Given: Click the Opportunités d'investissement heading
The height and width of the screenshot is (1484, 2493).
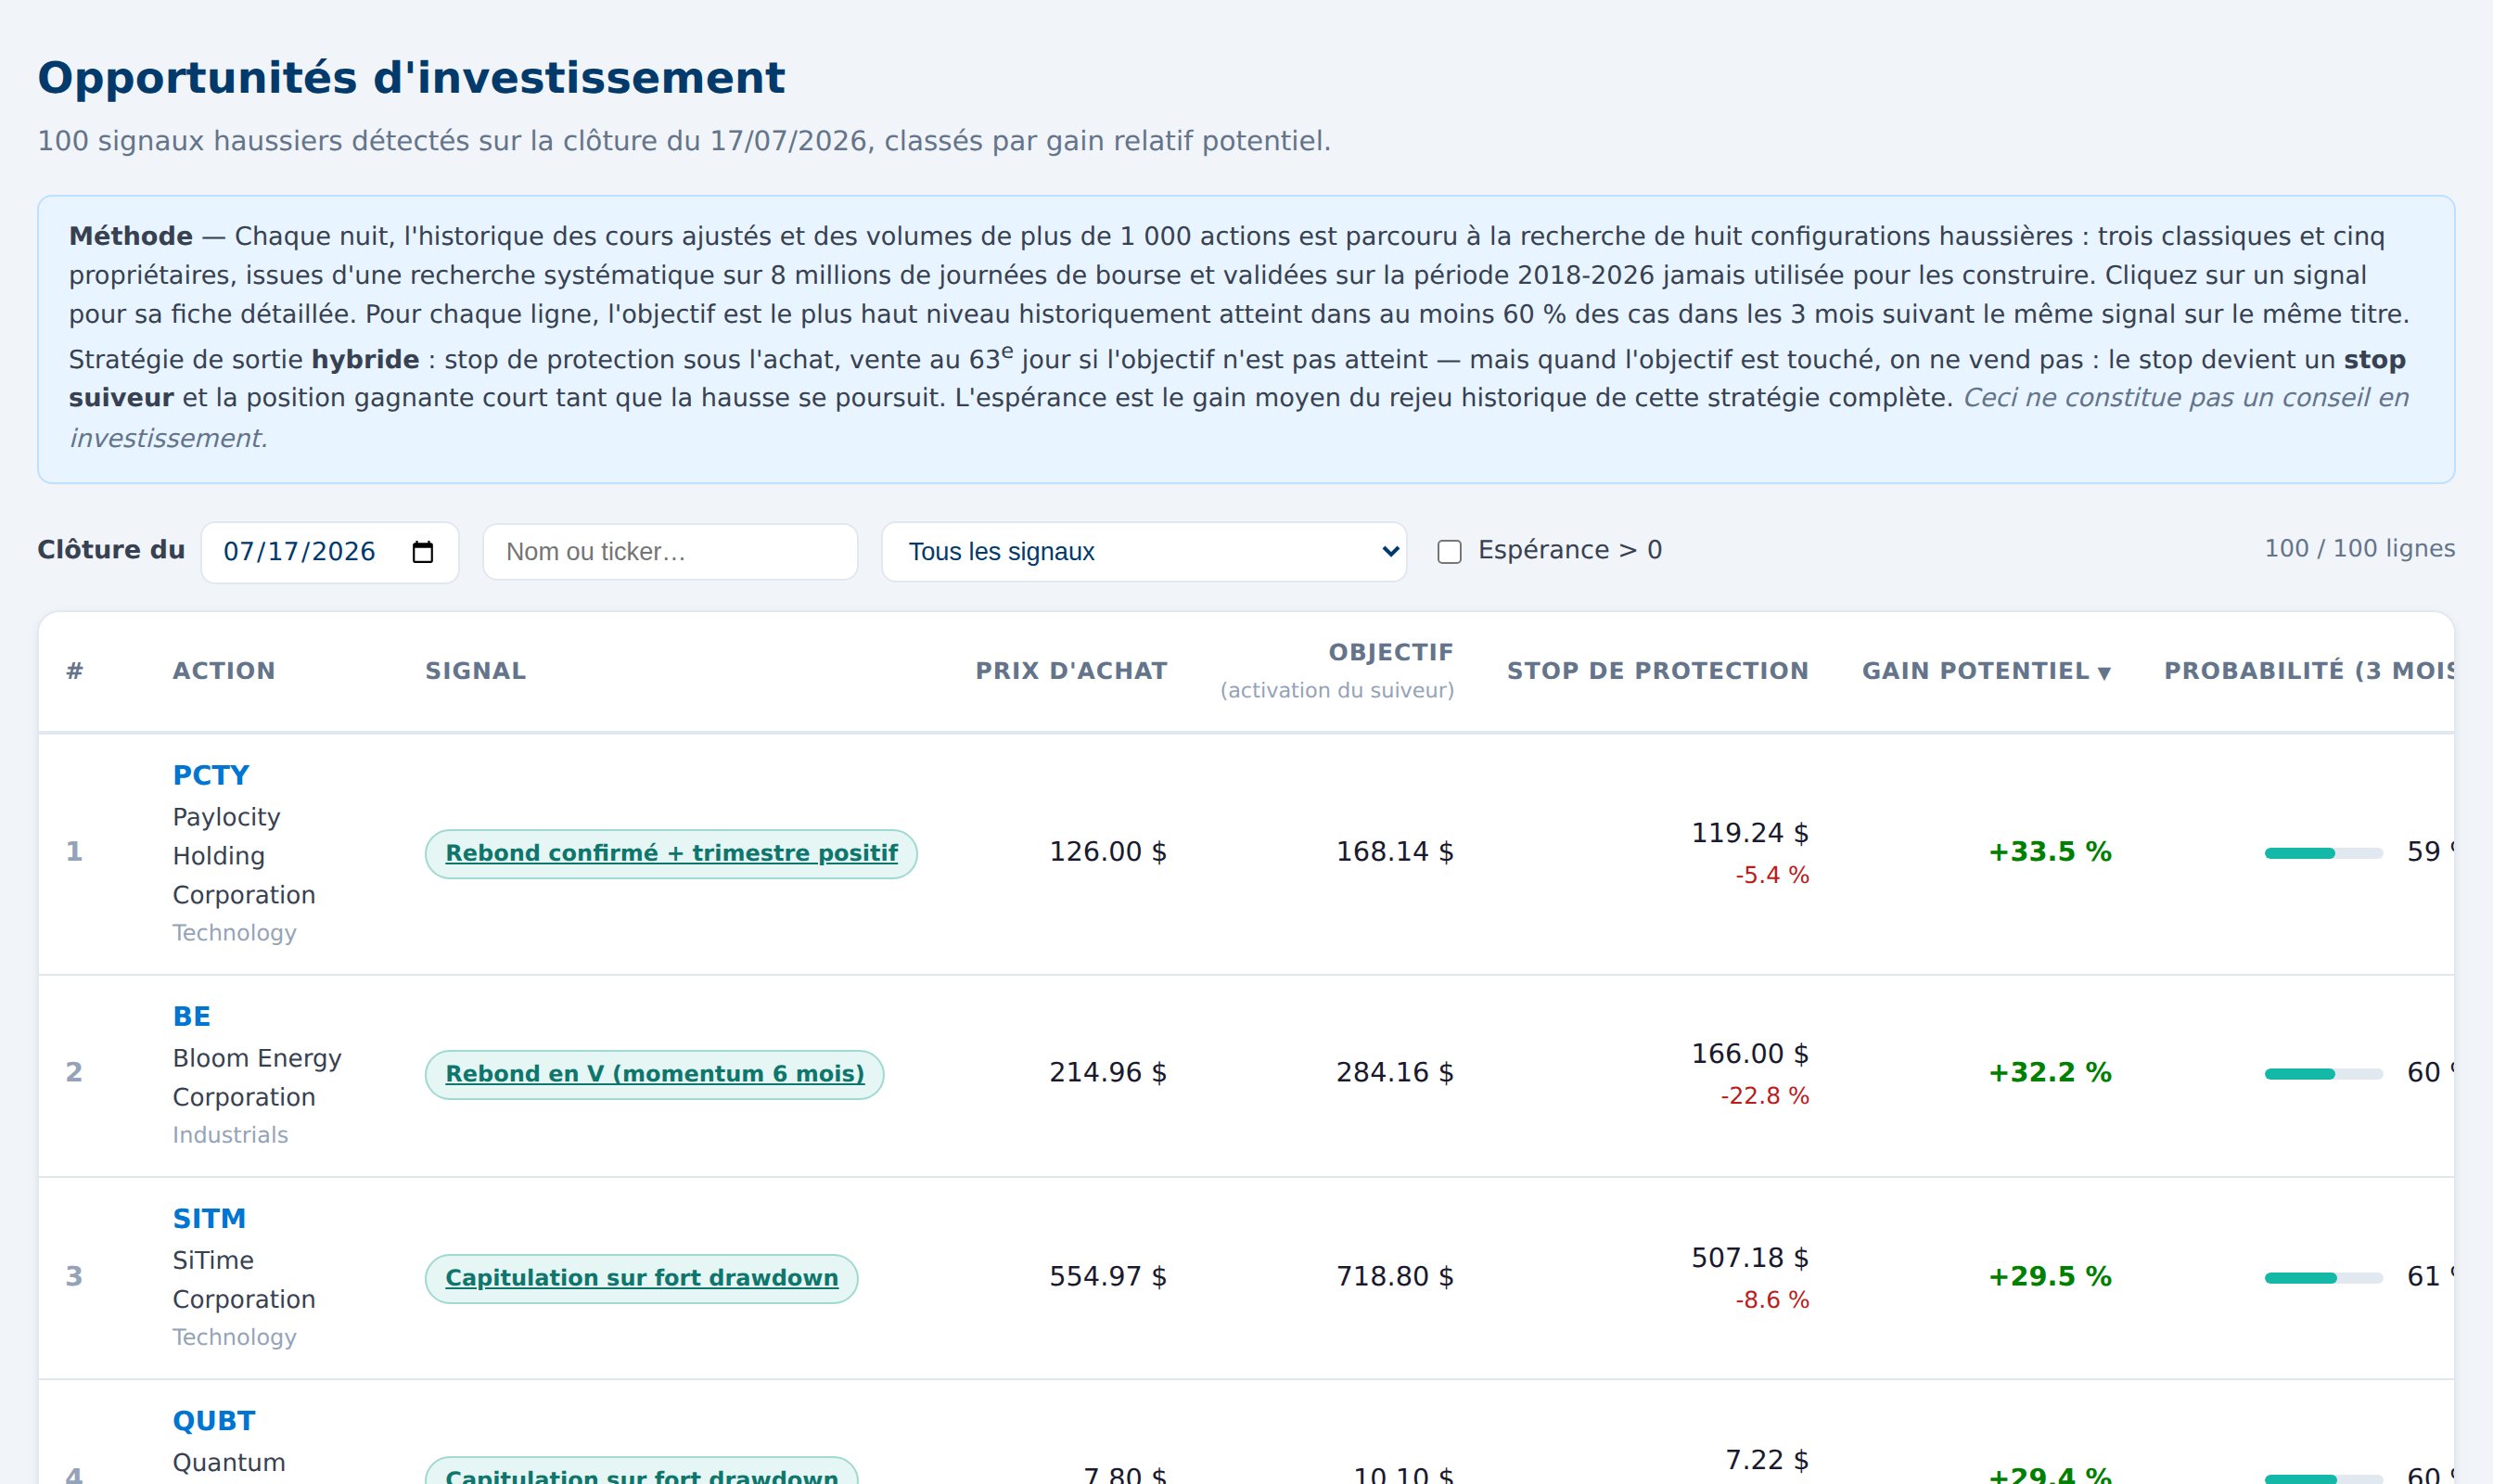Looking at the screenshot, I should pyautogui.click(x=411, y=78).
